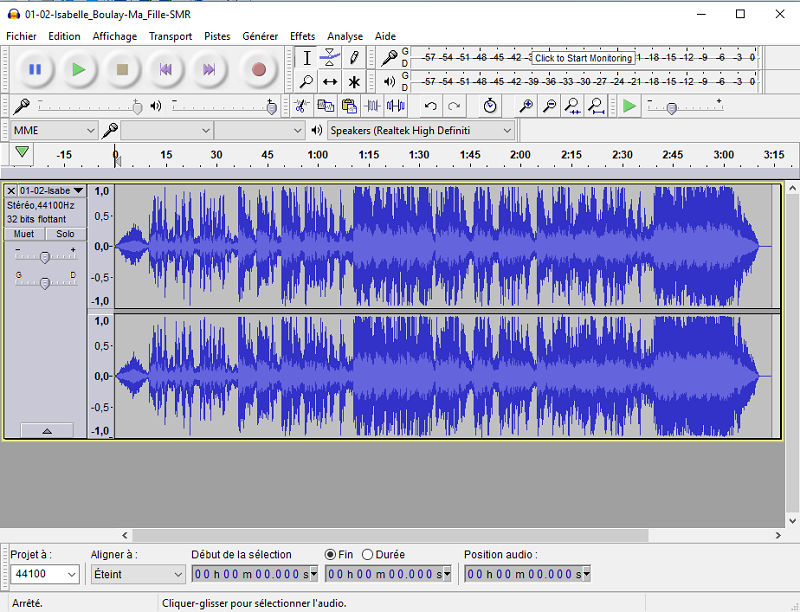Skip to end of track
The width and height of the screenshot is (800, 612).
(x=209, y=69)
